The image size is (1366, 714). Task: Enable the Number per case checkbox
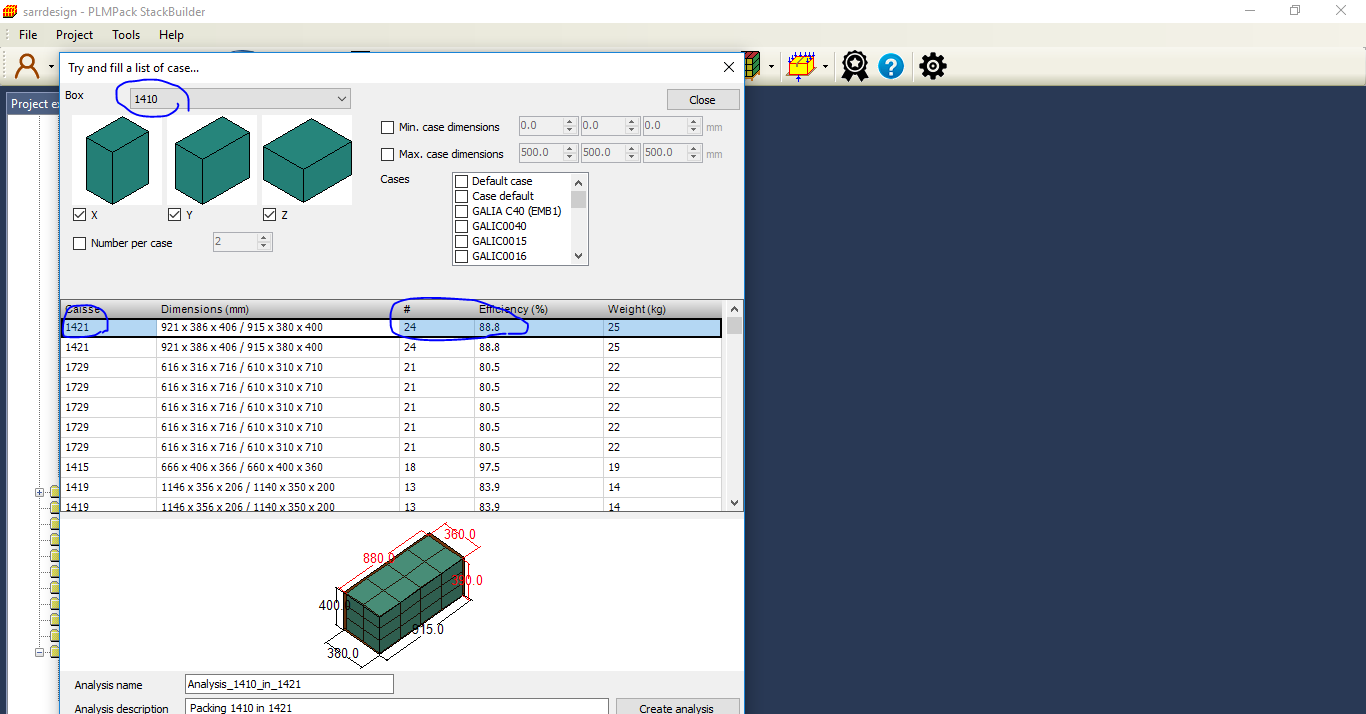pyautogui.click(x=80, y=243)
